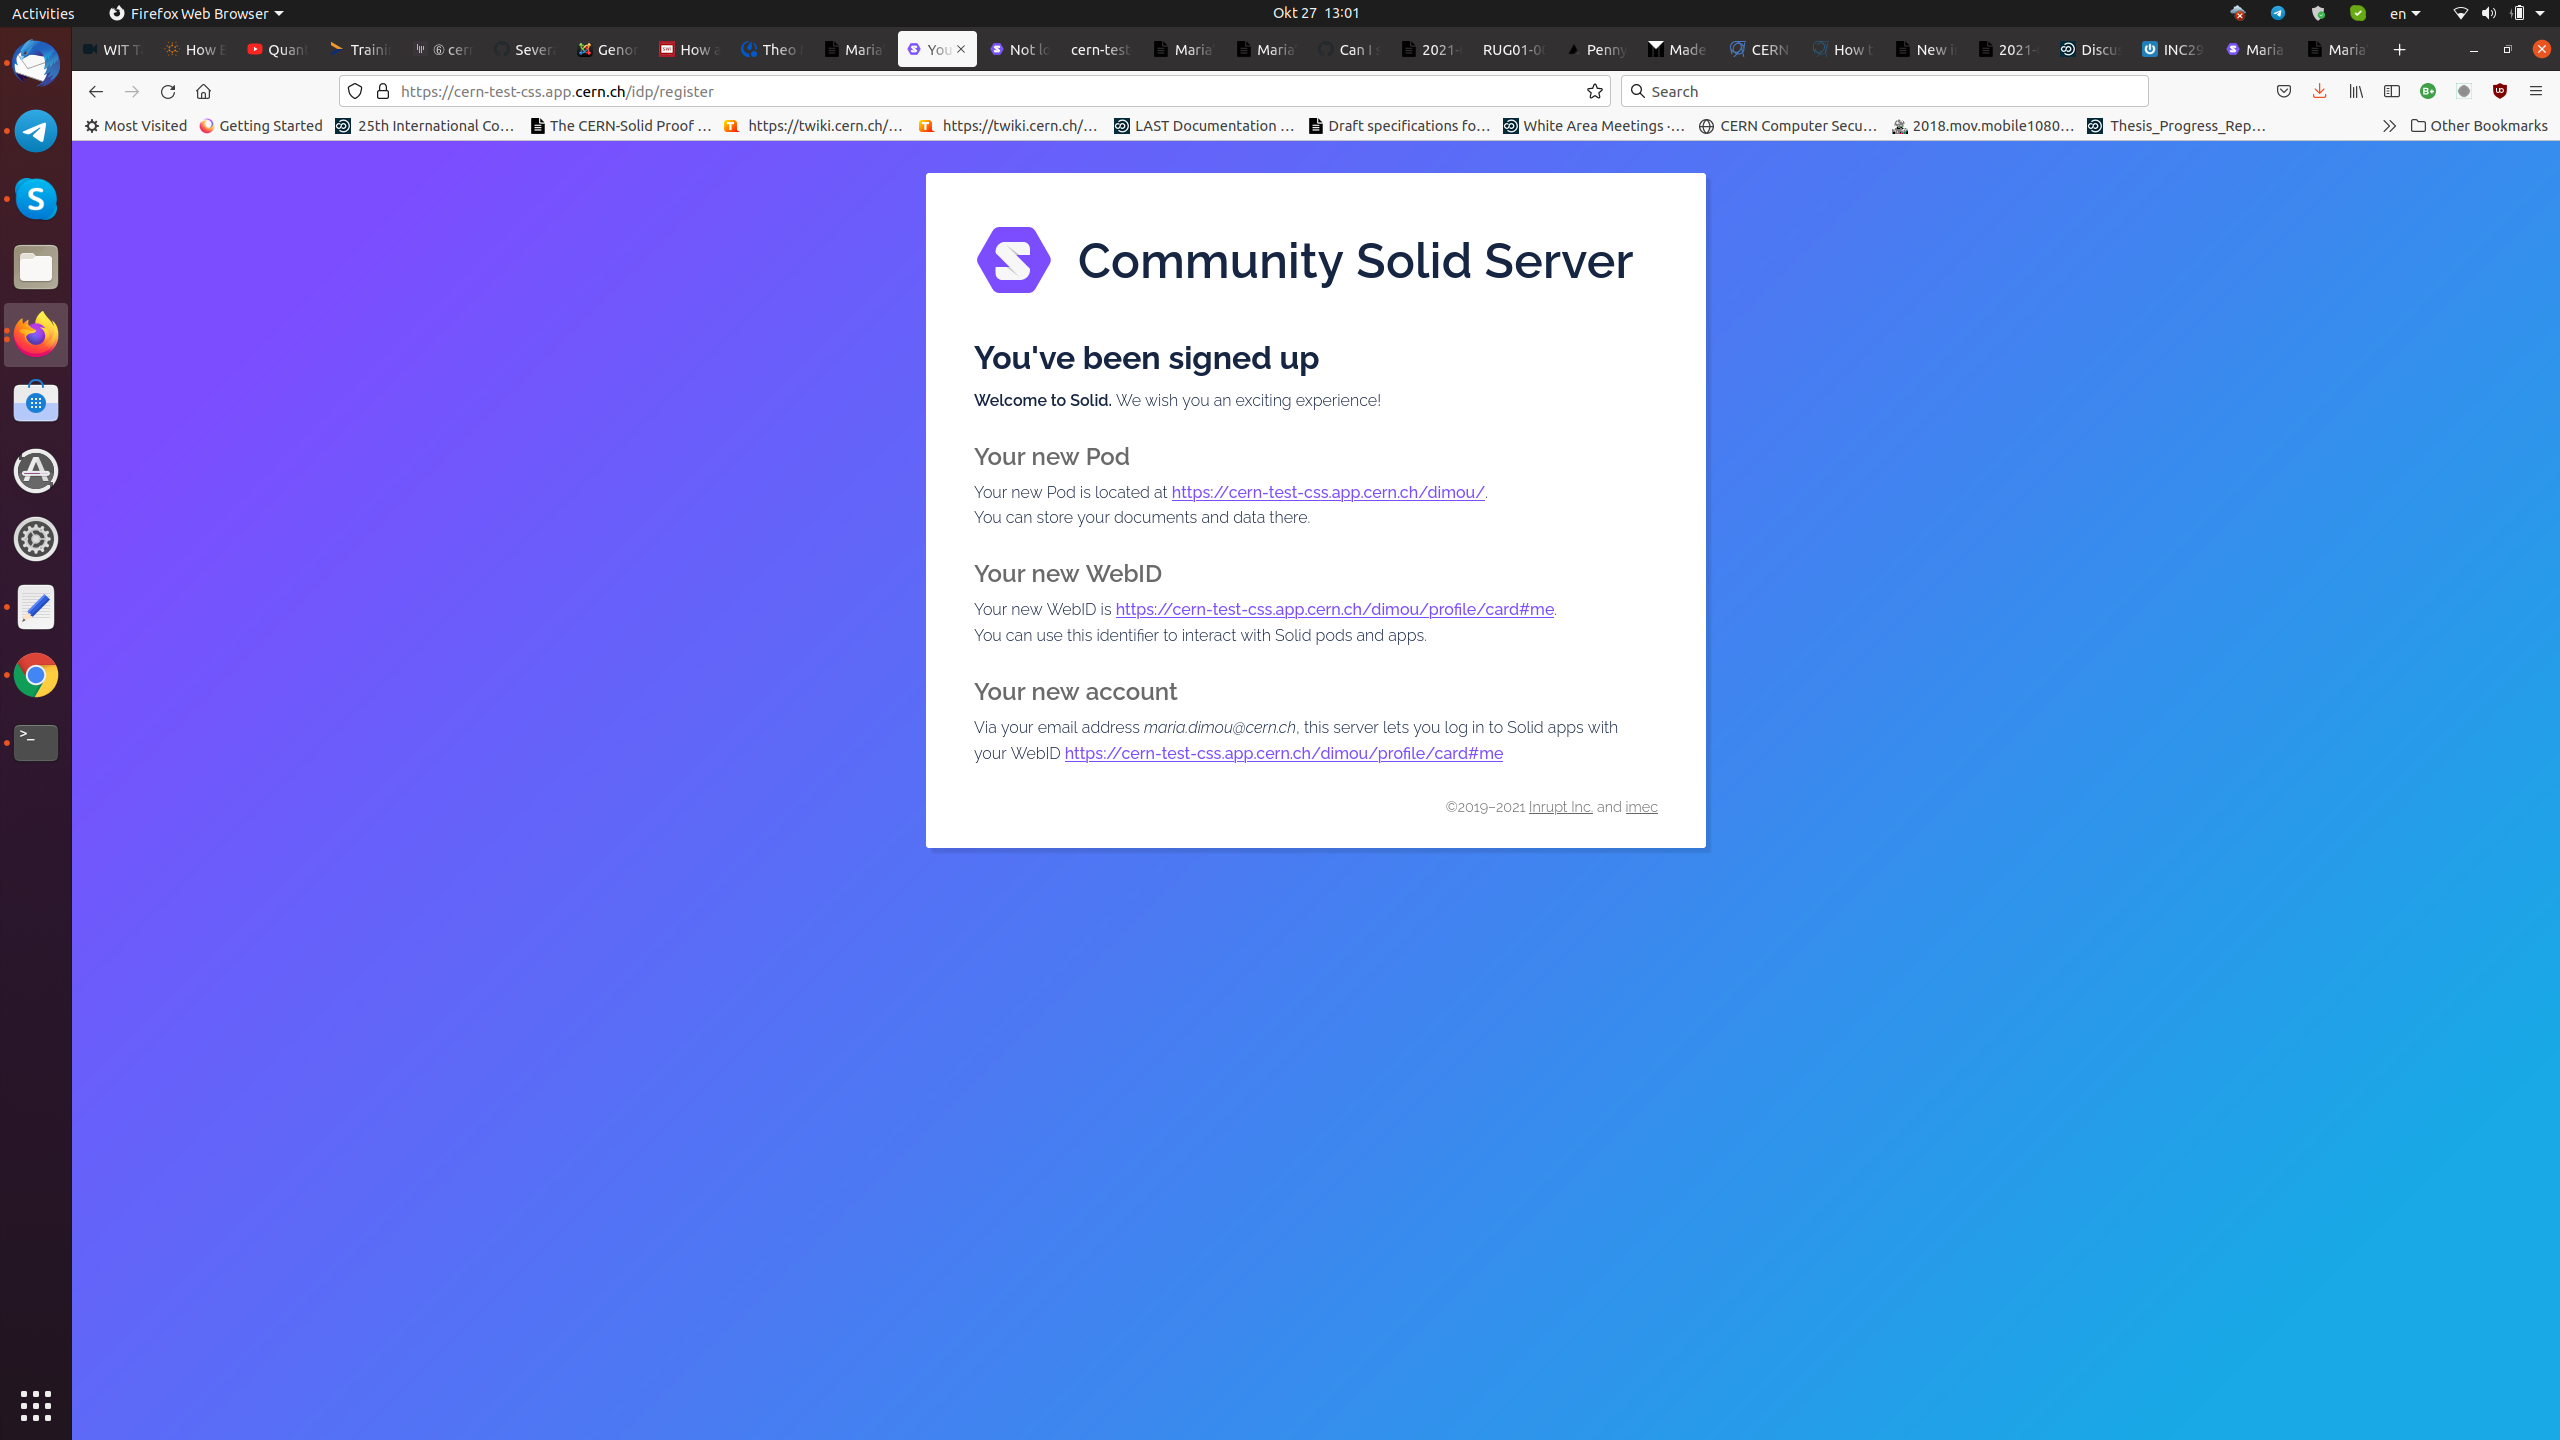Viewport: 2560px width, 1440px height.
Task: Open library bookmarks and history icon
Action: coord(2355,91)
